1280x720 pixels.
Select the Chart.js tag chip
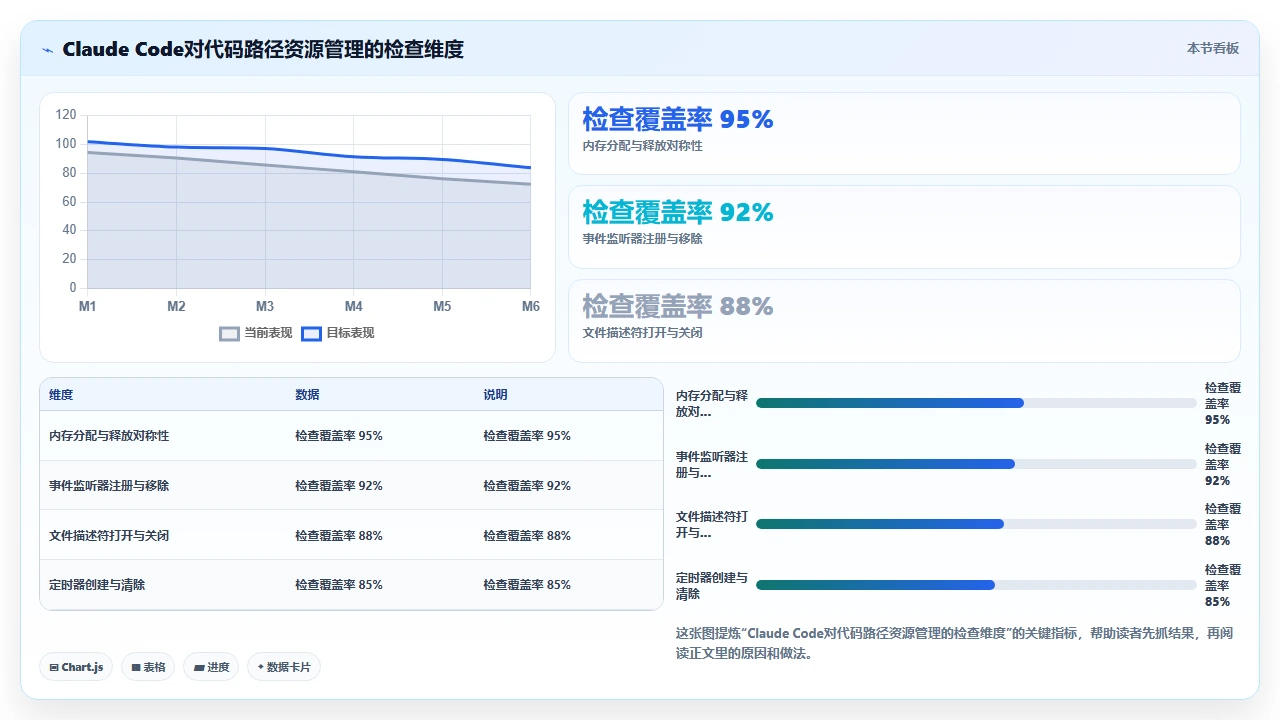(76, 667)
